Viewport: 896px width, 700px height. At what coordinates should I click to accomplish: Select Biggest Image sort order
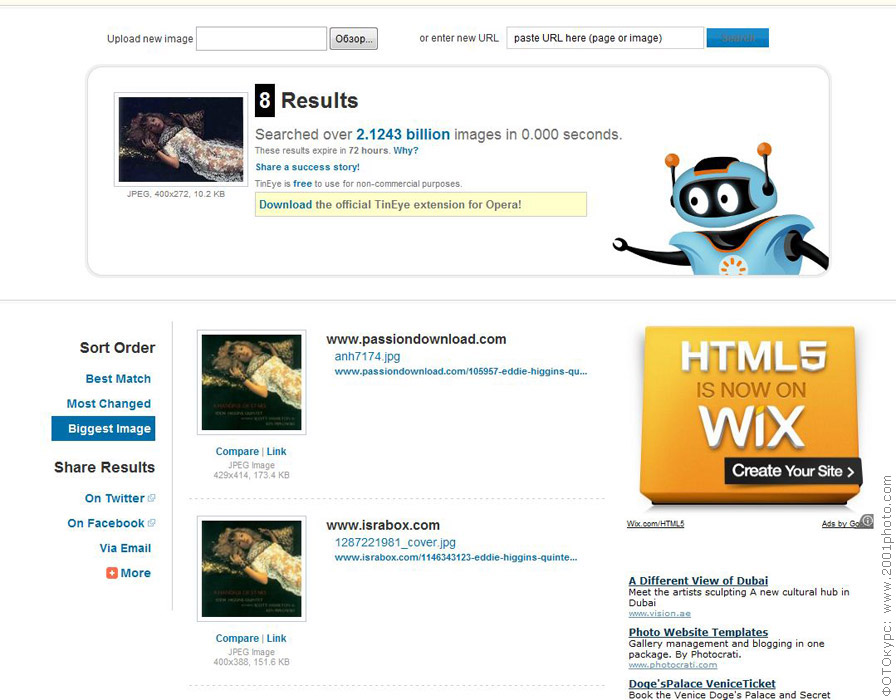coord(103,429)
